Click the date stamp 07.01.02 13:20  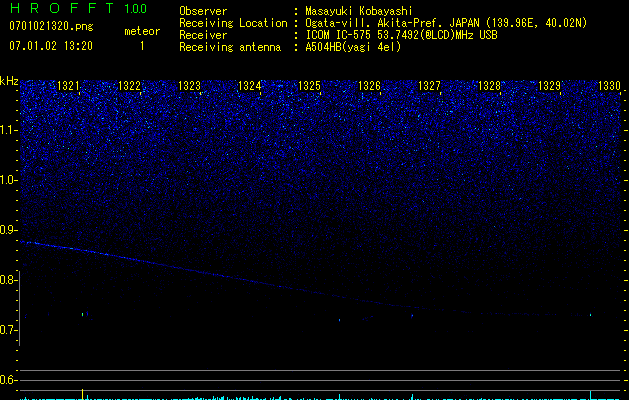tap(50, 46)
